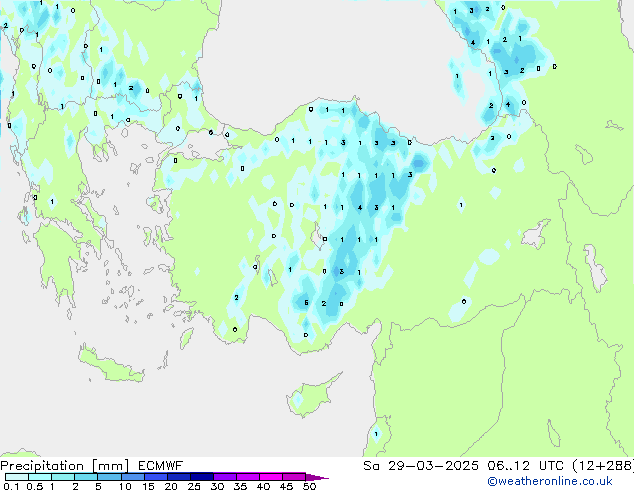Pick the 40–45 mm magenta legend swatch
Screen dimensions: 634x490
[x=271, y=477]
